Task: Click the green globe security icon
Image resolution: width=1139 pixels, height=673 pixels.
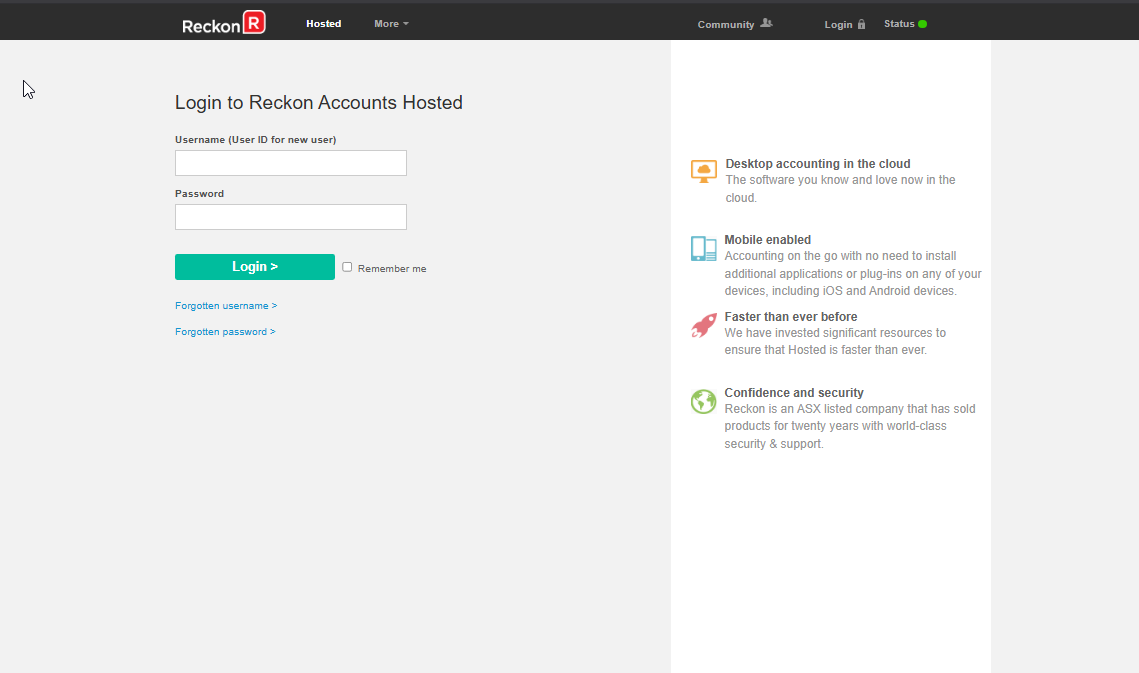Action: coord(703,401)
